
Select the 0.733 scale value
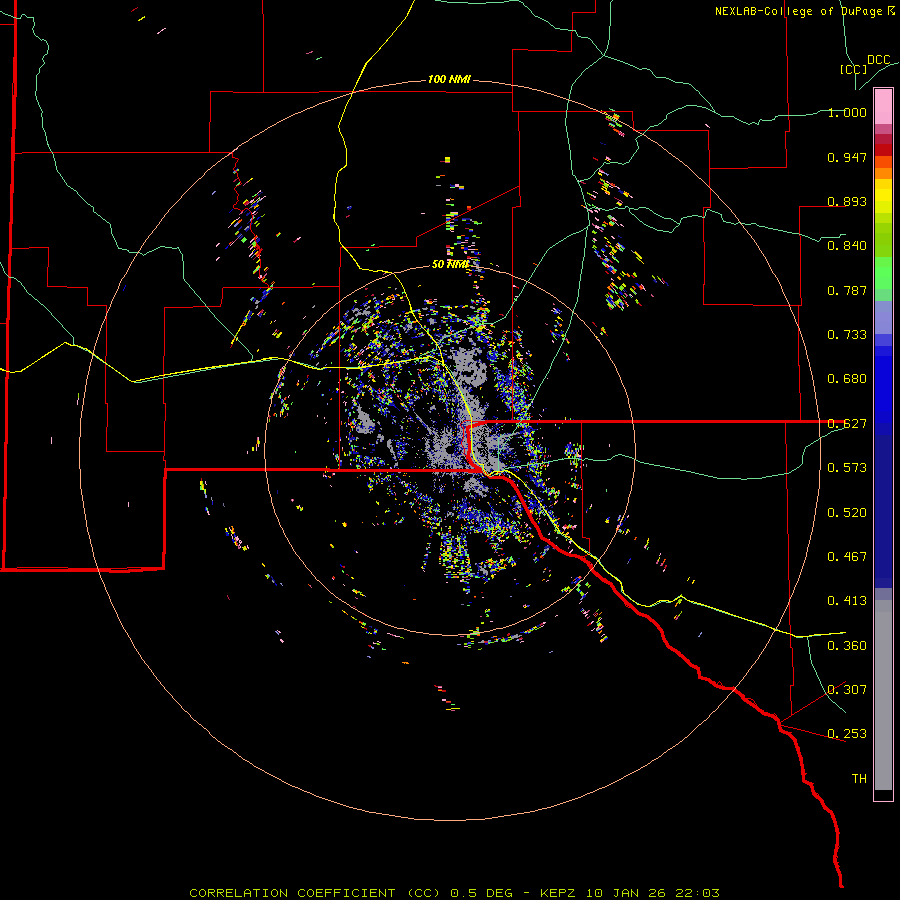coord(847,335)
